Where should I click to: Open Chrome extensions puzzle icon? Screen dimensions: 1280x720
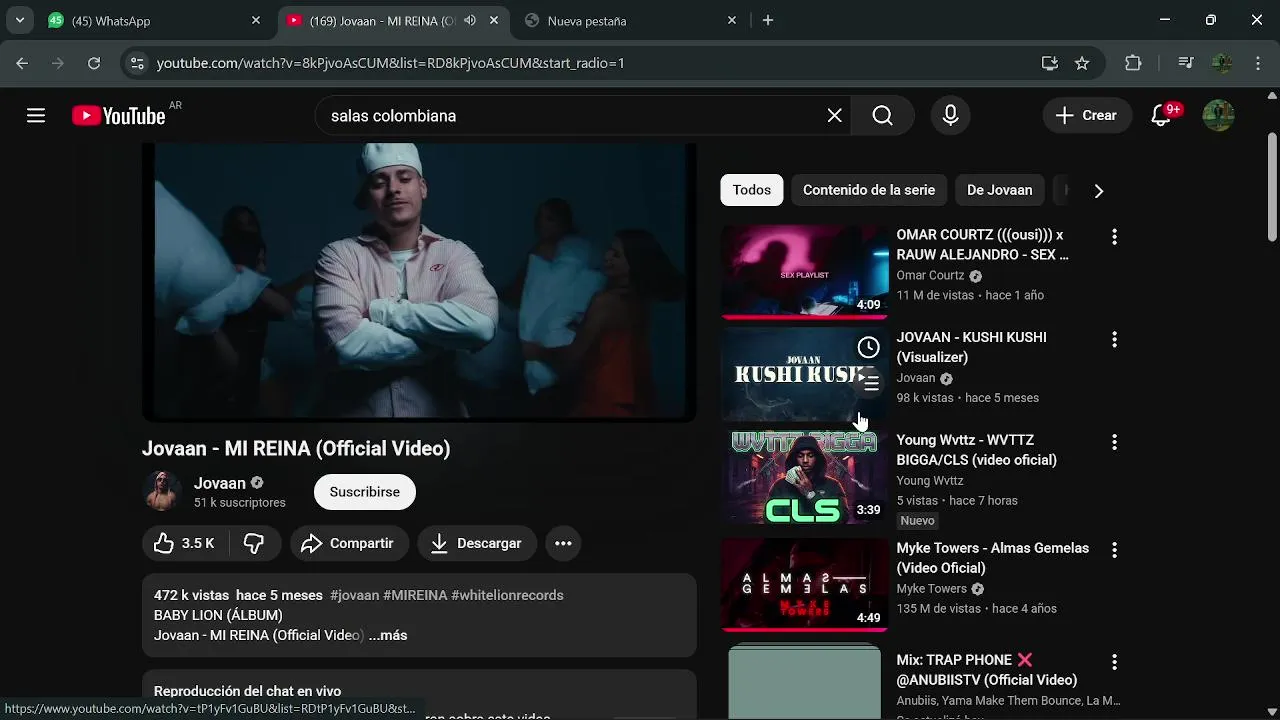click(1133, 63)
